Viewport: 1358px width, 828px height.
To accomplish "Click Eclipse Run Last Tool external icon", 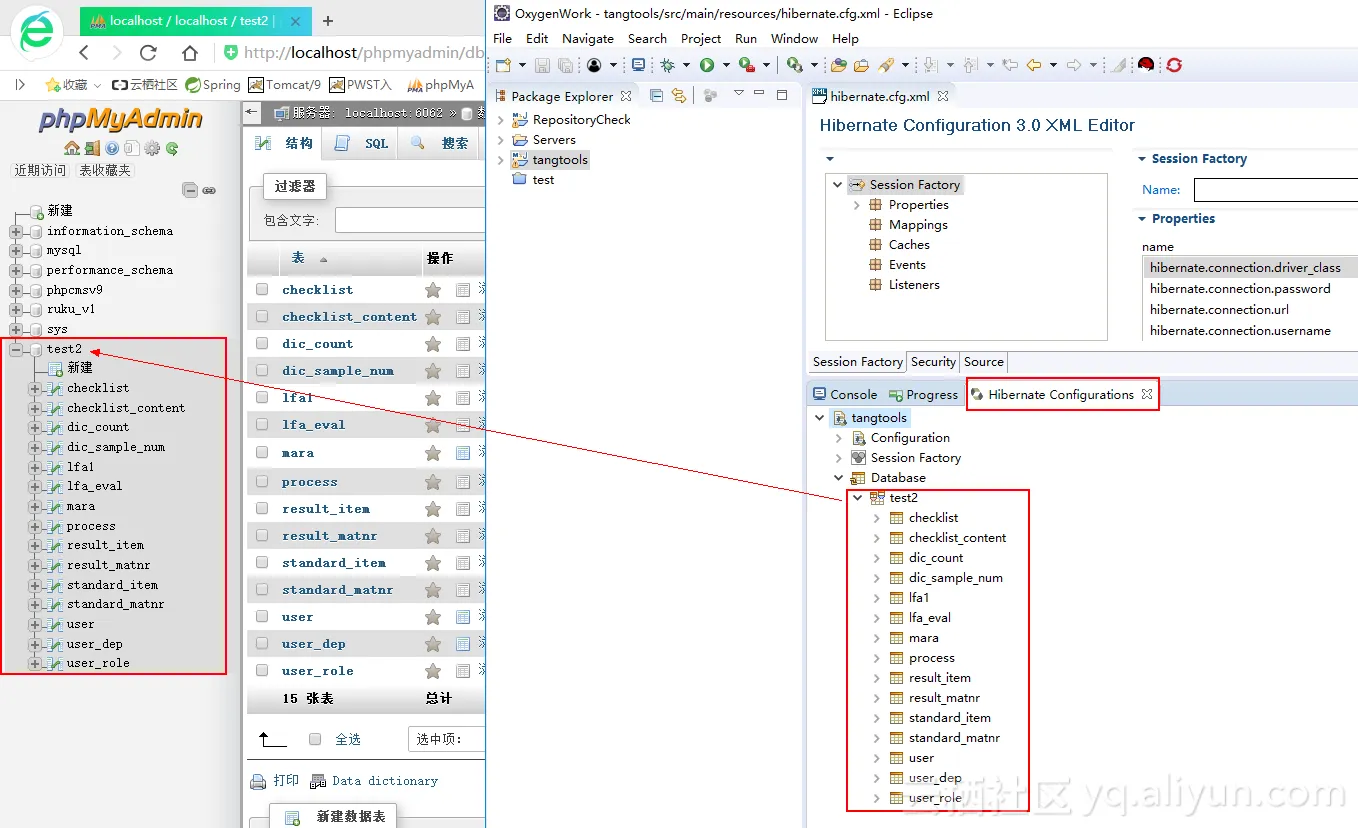I will (746, 65).
